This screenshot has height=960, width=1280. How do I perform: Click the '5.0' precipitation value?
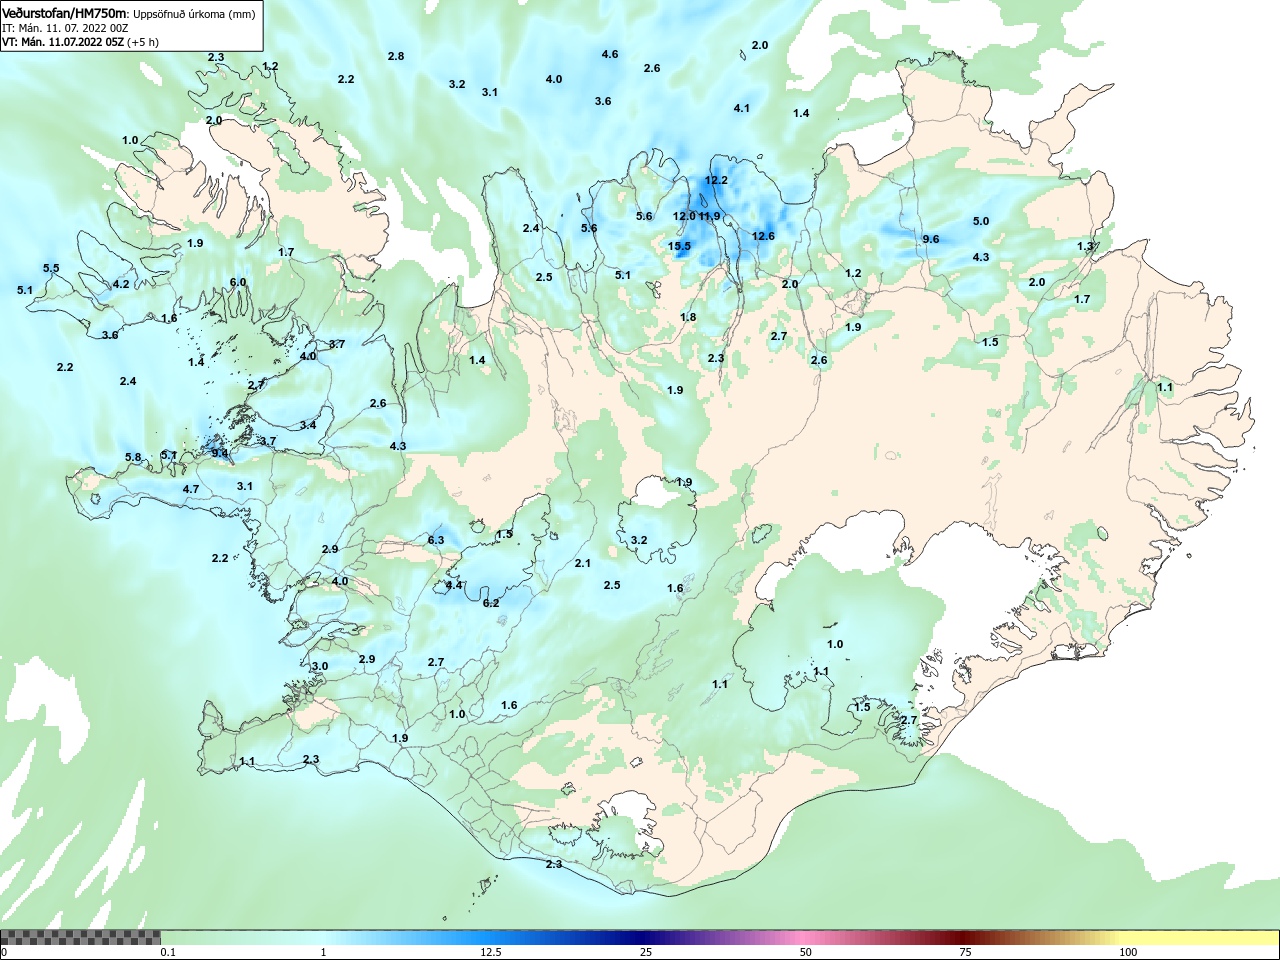tap(981, 221)
